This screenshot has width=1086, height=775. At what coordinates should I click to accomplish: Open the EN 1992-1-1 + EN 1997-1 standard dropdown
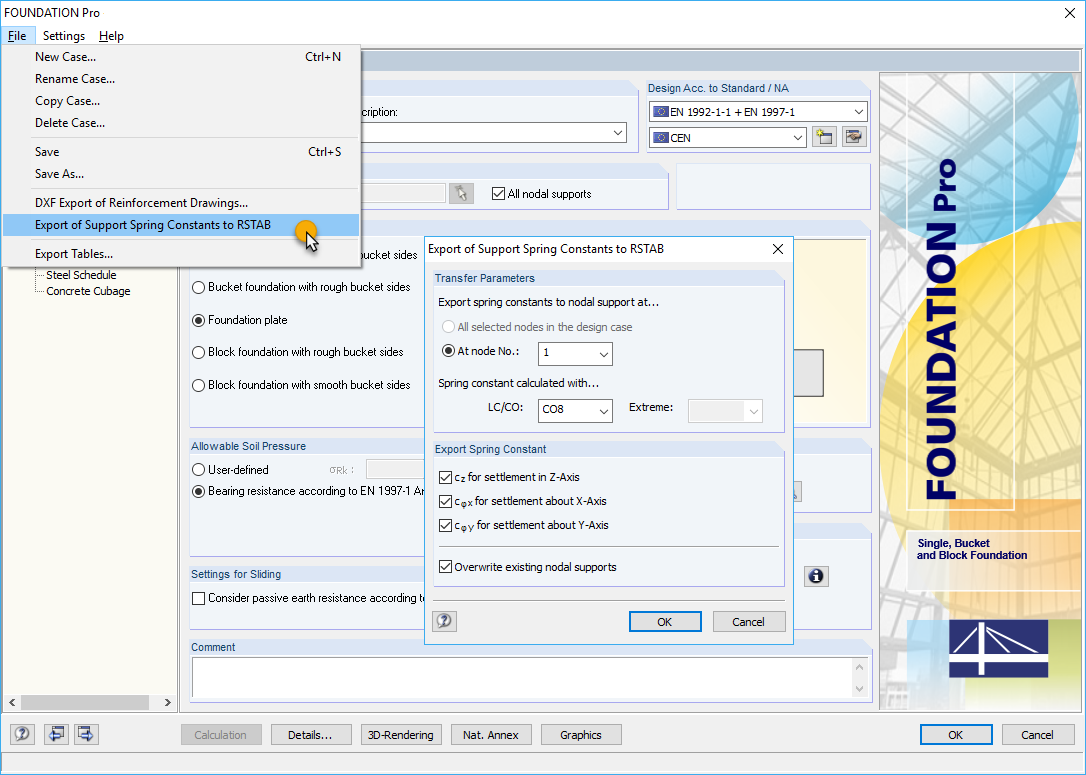point(758,112)
